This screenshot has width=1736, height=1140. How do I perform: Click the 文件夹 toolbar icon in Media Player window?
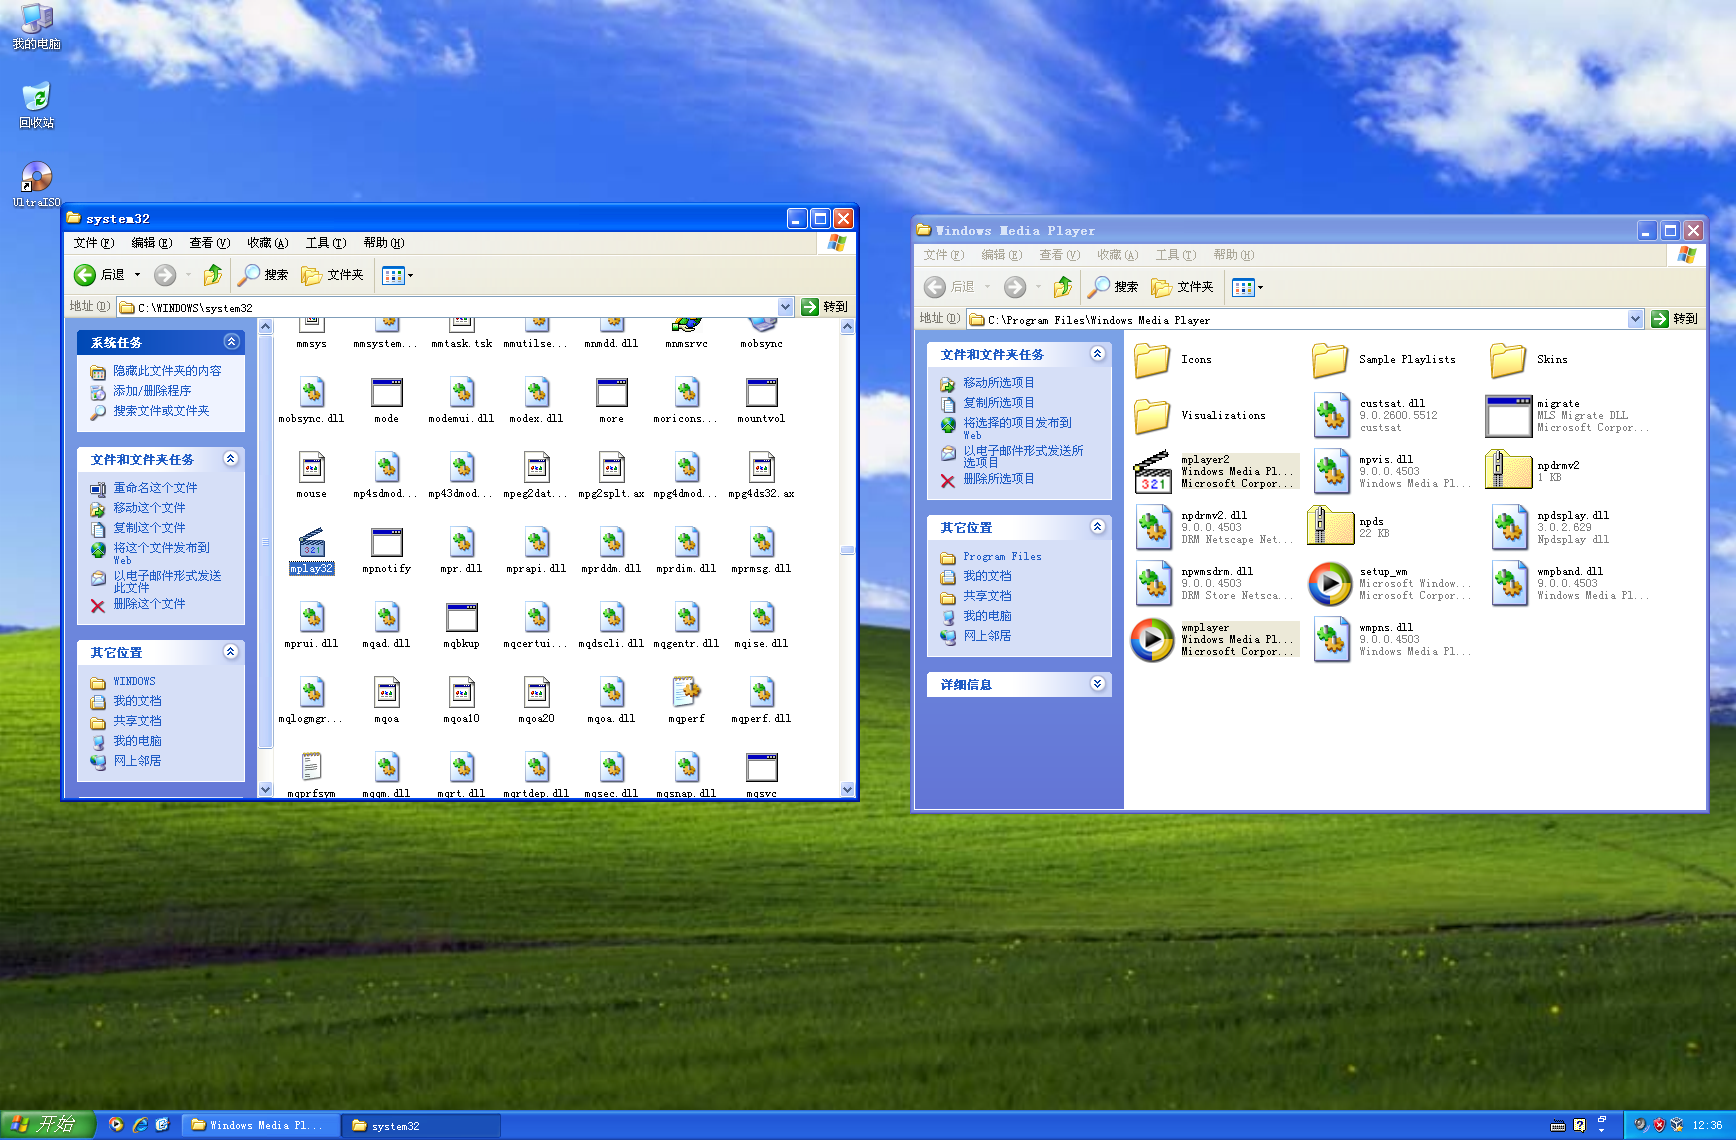[1183, 287]
